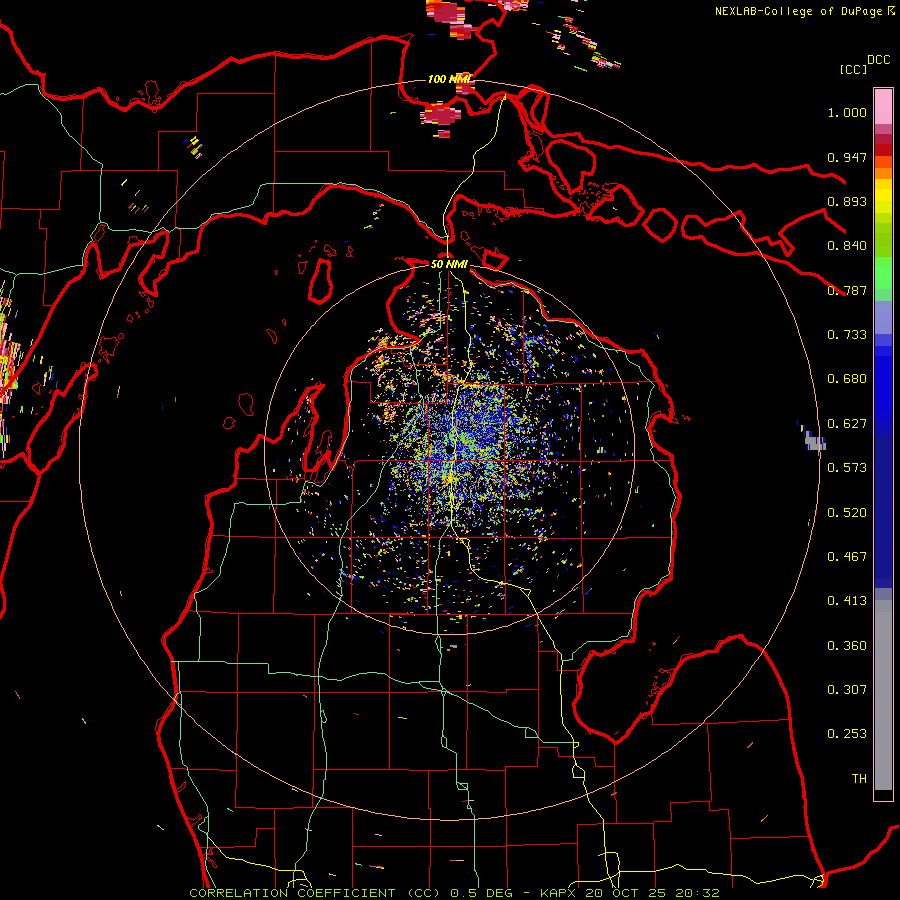Click the isolated gray echo east of the outer ring
The height and width of the screenshot is (900, 900).
tap(814, 442)
